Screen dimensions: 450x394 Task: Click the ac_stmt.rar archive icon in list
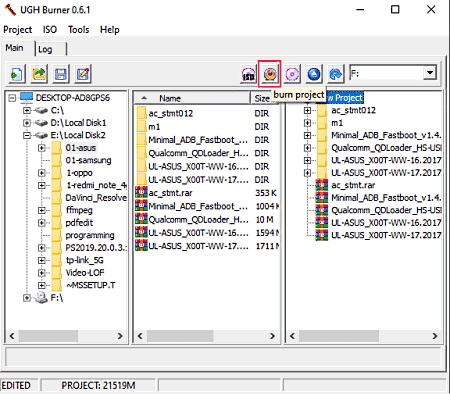(141, 193)
